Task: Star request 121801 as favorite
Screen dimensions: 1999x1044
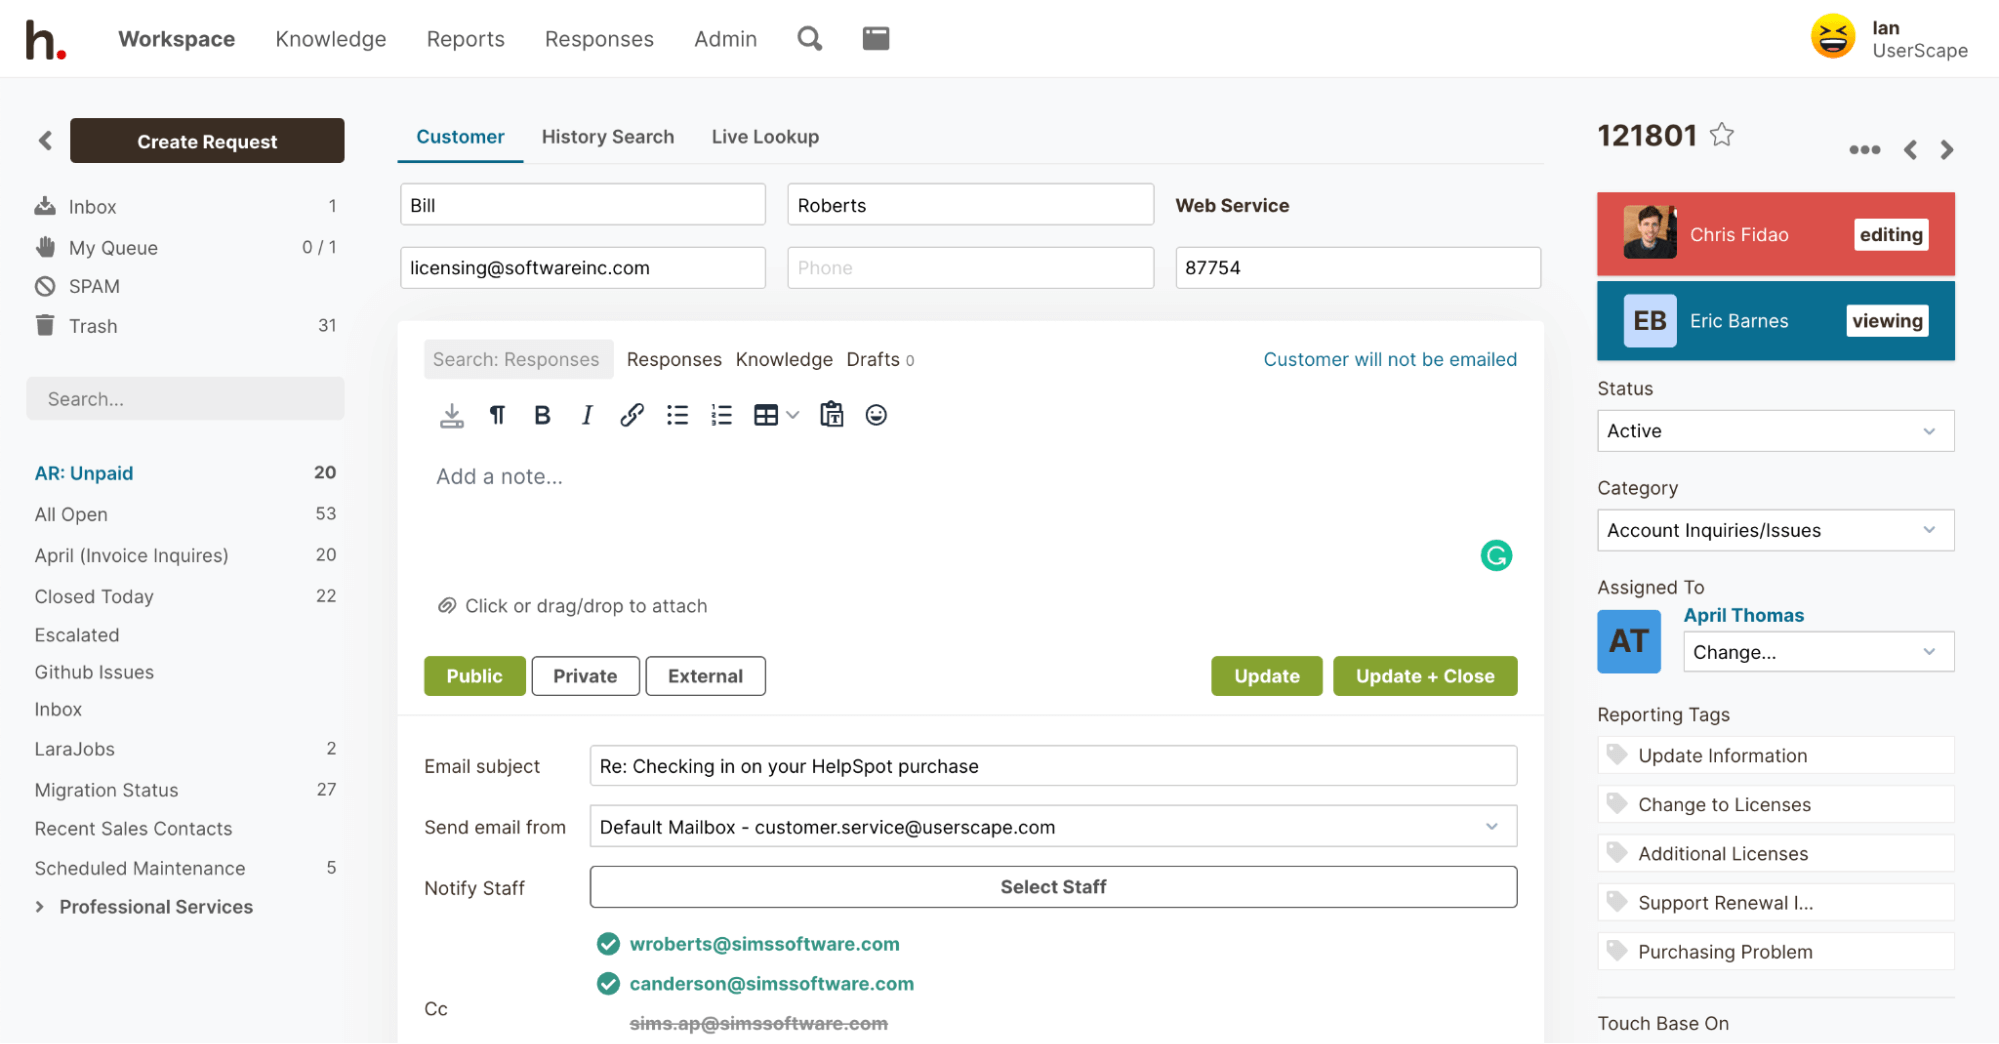Action: 1721,135
